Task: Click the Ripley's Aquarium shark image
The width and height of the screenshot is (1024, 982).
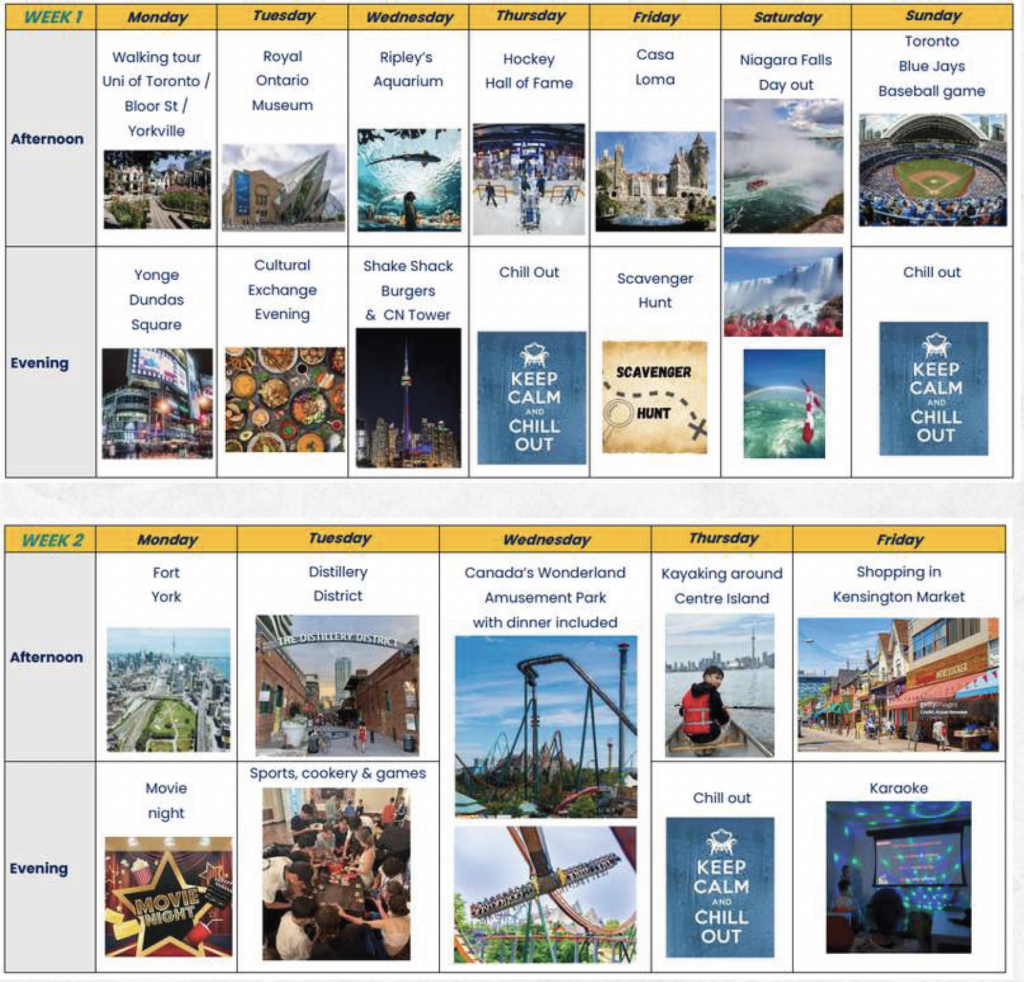Action: [x=409, y=179]
